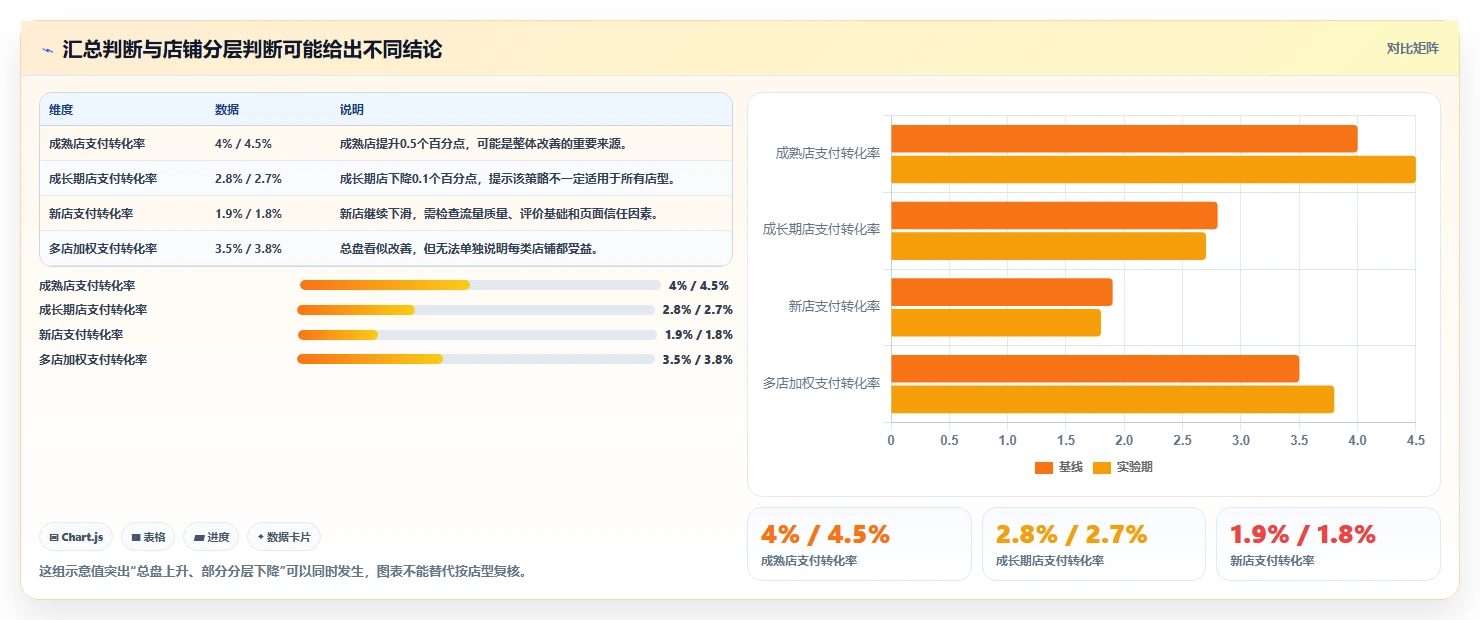Click table cell 新店支付转化率

click(91, 214)
